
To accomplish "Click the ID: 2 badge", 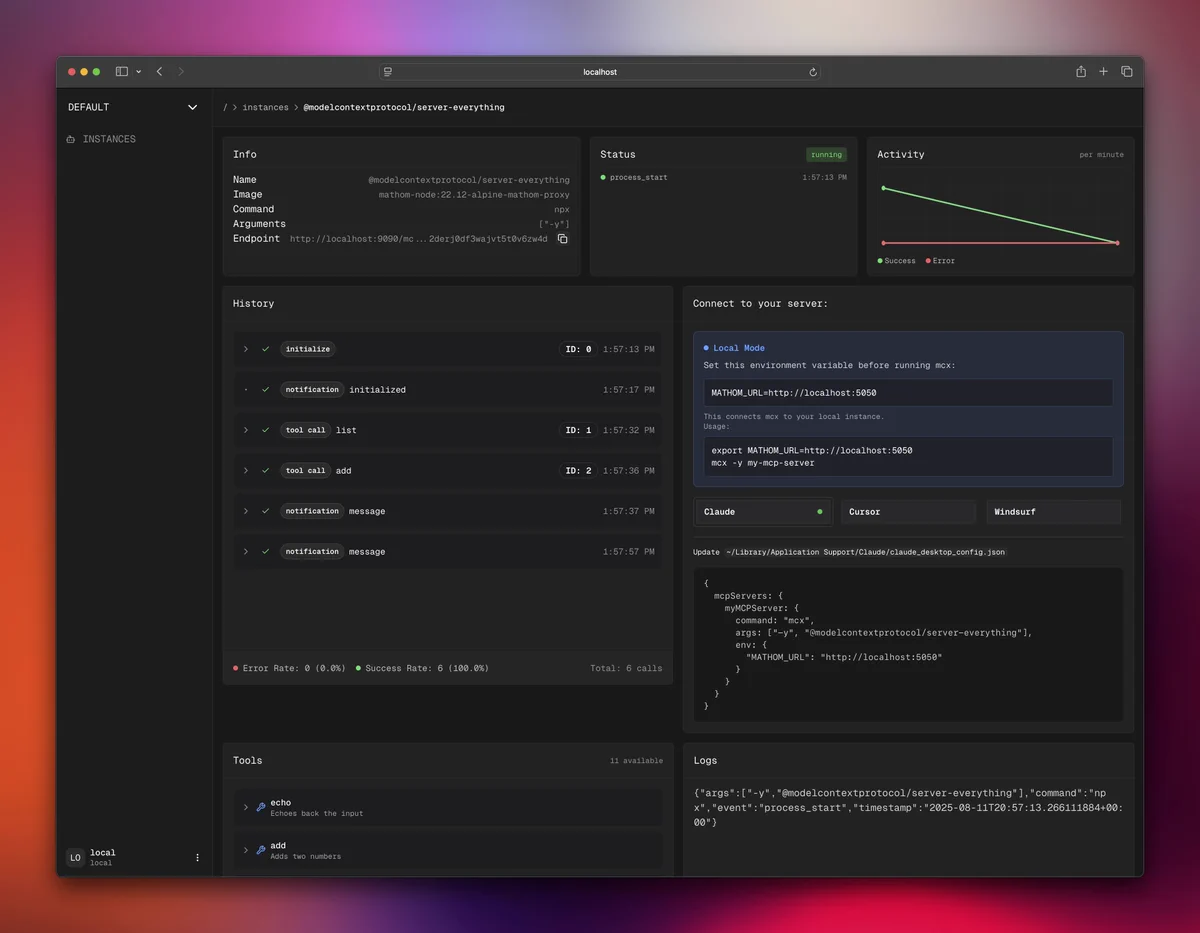I will tap(578, 470).
